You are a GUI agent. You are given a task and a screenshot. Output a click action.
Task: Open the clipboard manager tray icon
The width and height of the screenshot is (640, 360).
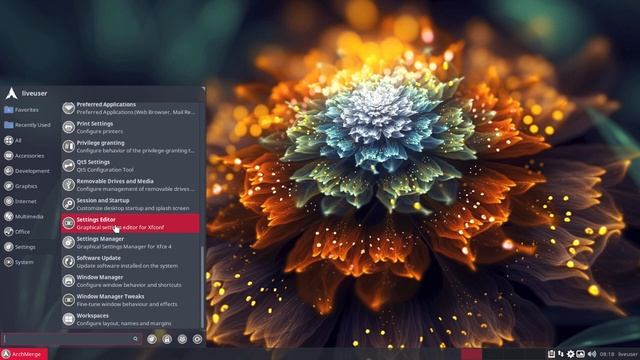coord(551,354)
